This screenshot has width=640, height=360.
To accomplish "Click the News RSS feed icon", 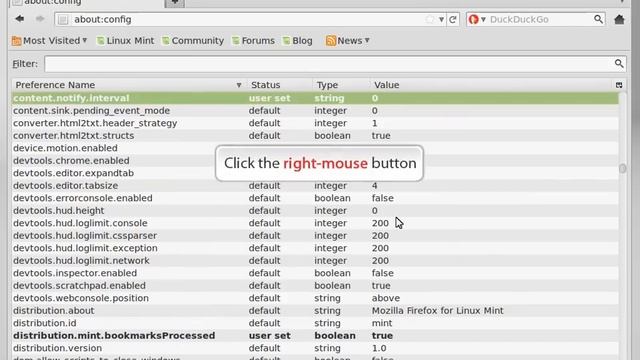I will pos(331,40).
